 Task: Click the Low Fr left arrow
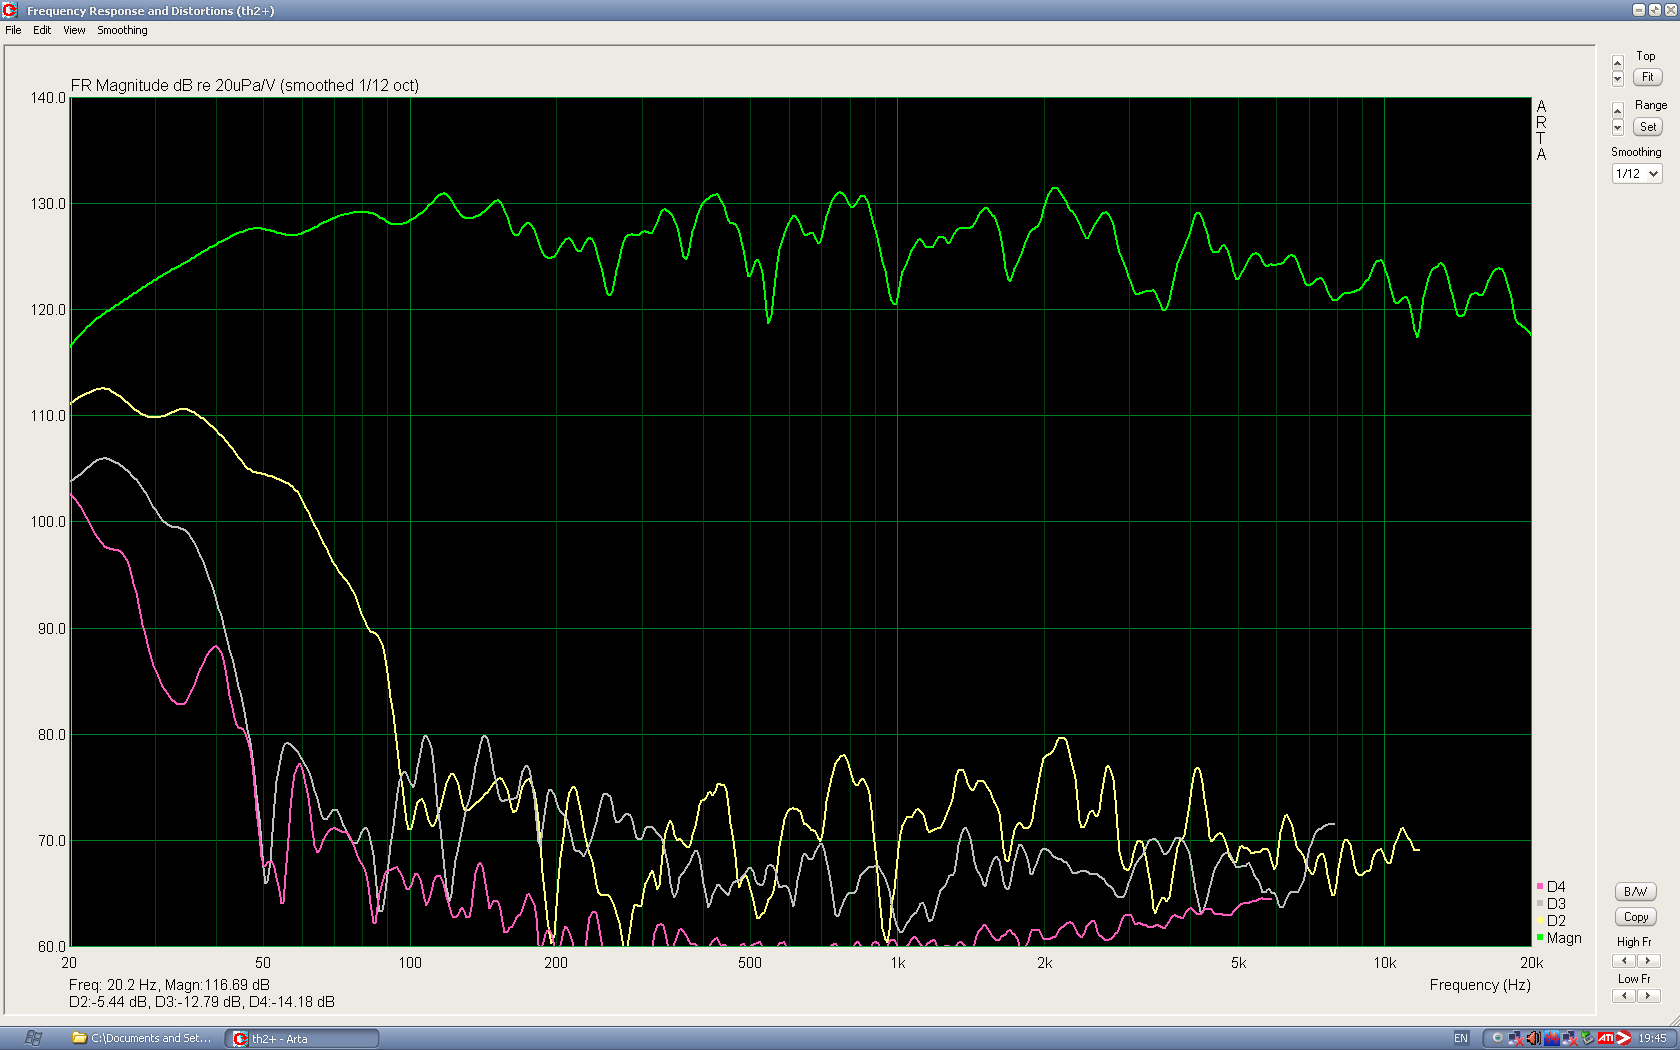click(1625, 996)
